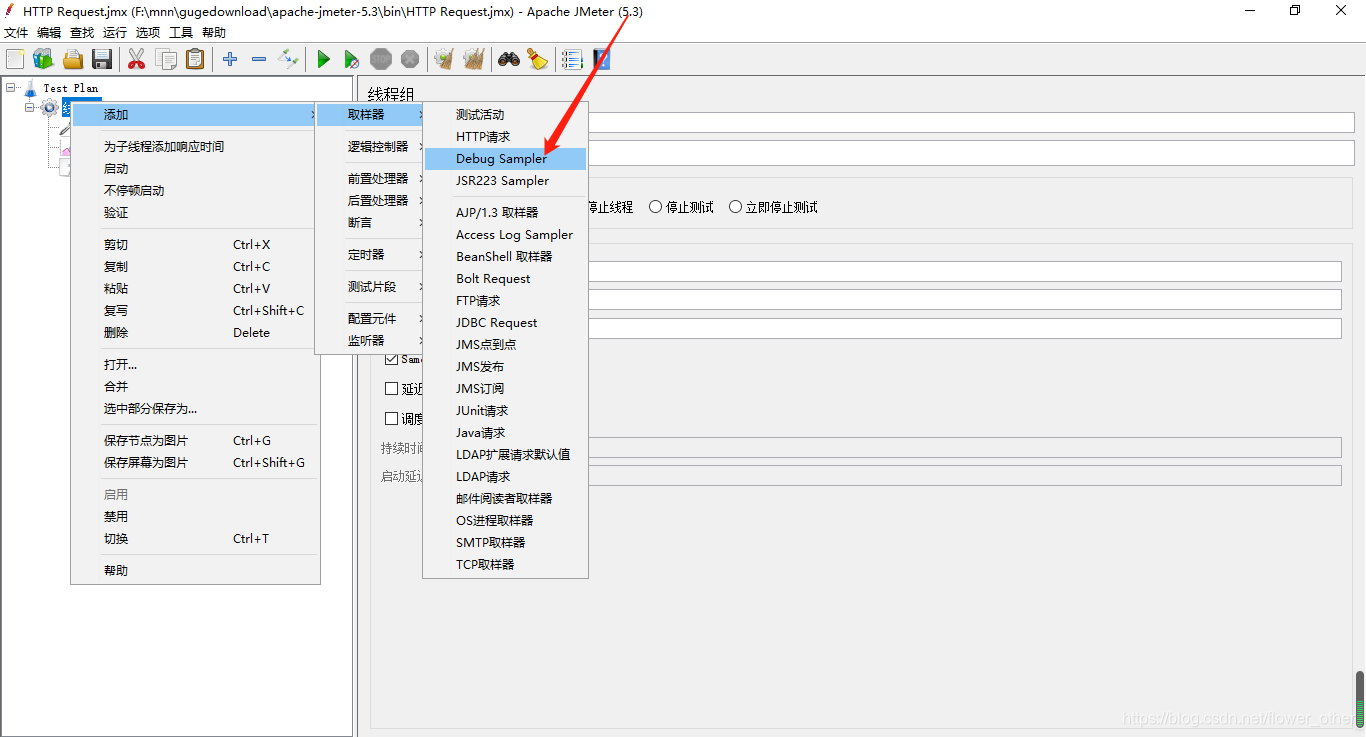The width and height of the screenshot is (1366, 737).
Task: Start the test with green play icon
Action: click(323, 59)
